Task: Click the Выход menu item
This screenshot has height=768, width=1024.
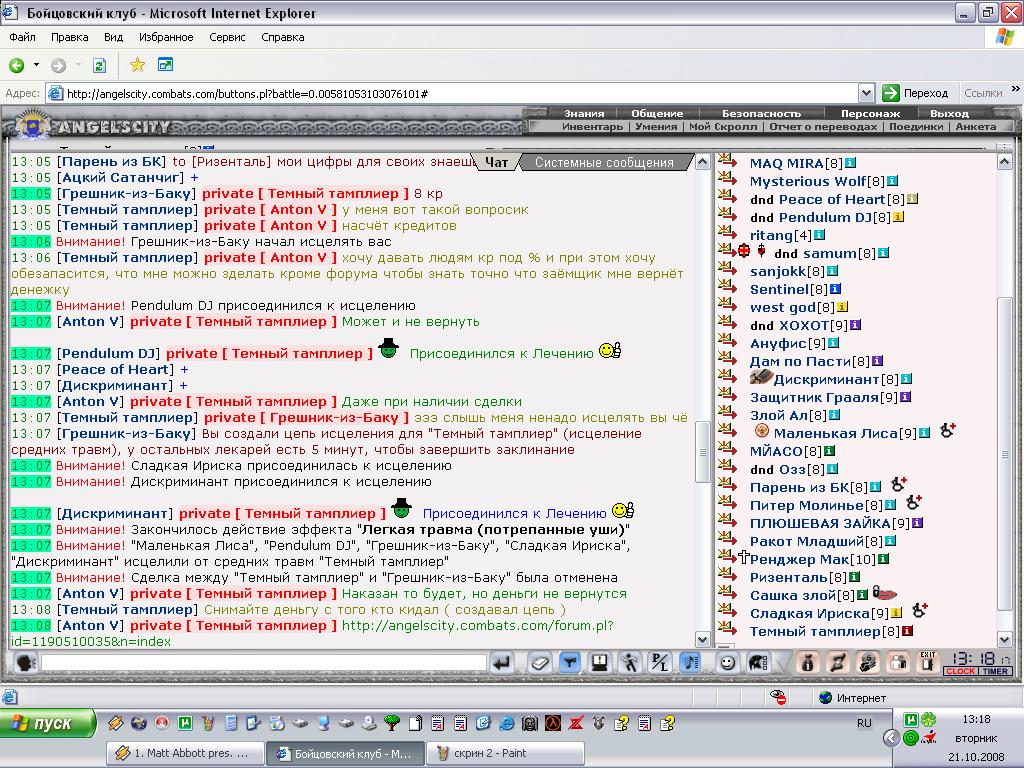Action: [949, 114]
